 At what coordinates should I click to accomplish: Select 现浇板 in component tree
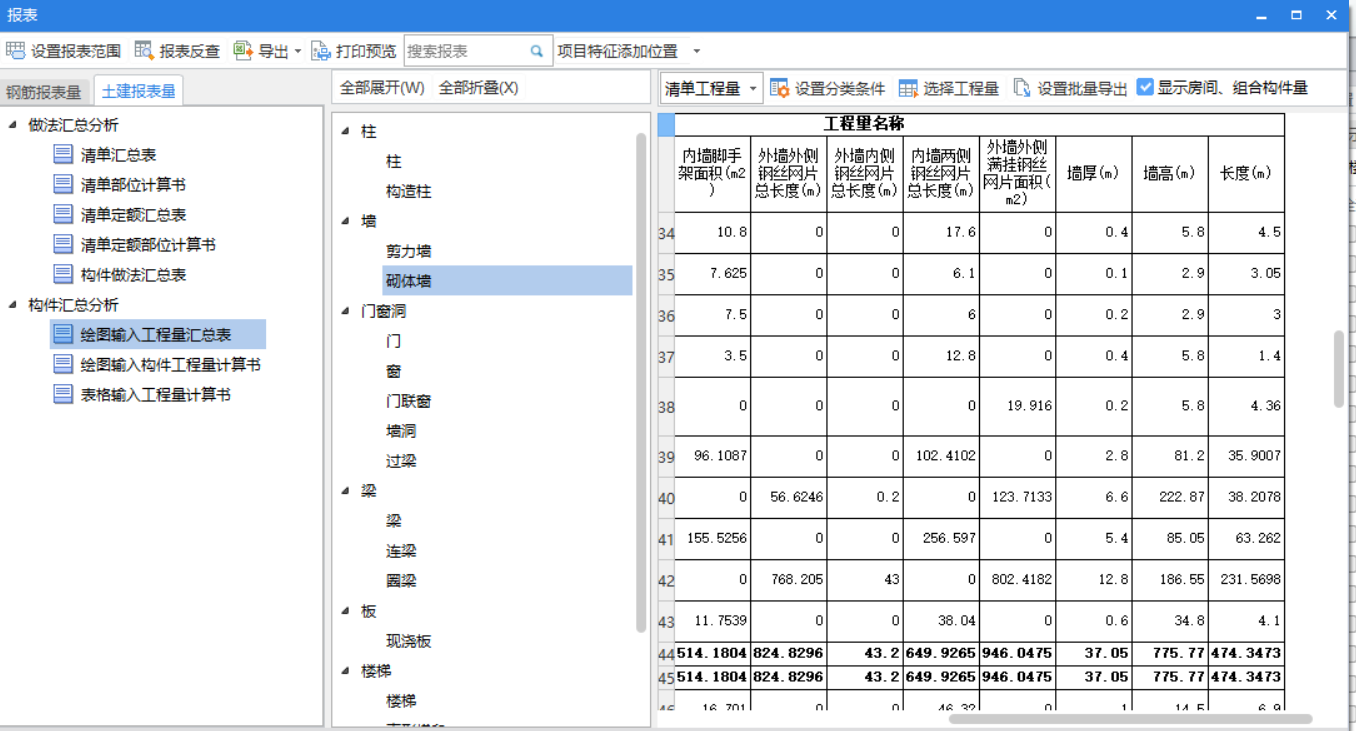click(x=408, y=641)
